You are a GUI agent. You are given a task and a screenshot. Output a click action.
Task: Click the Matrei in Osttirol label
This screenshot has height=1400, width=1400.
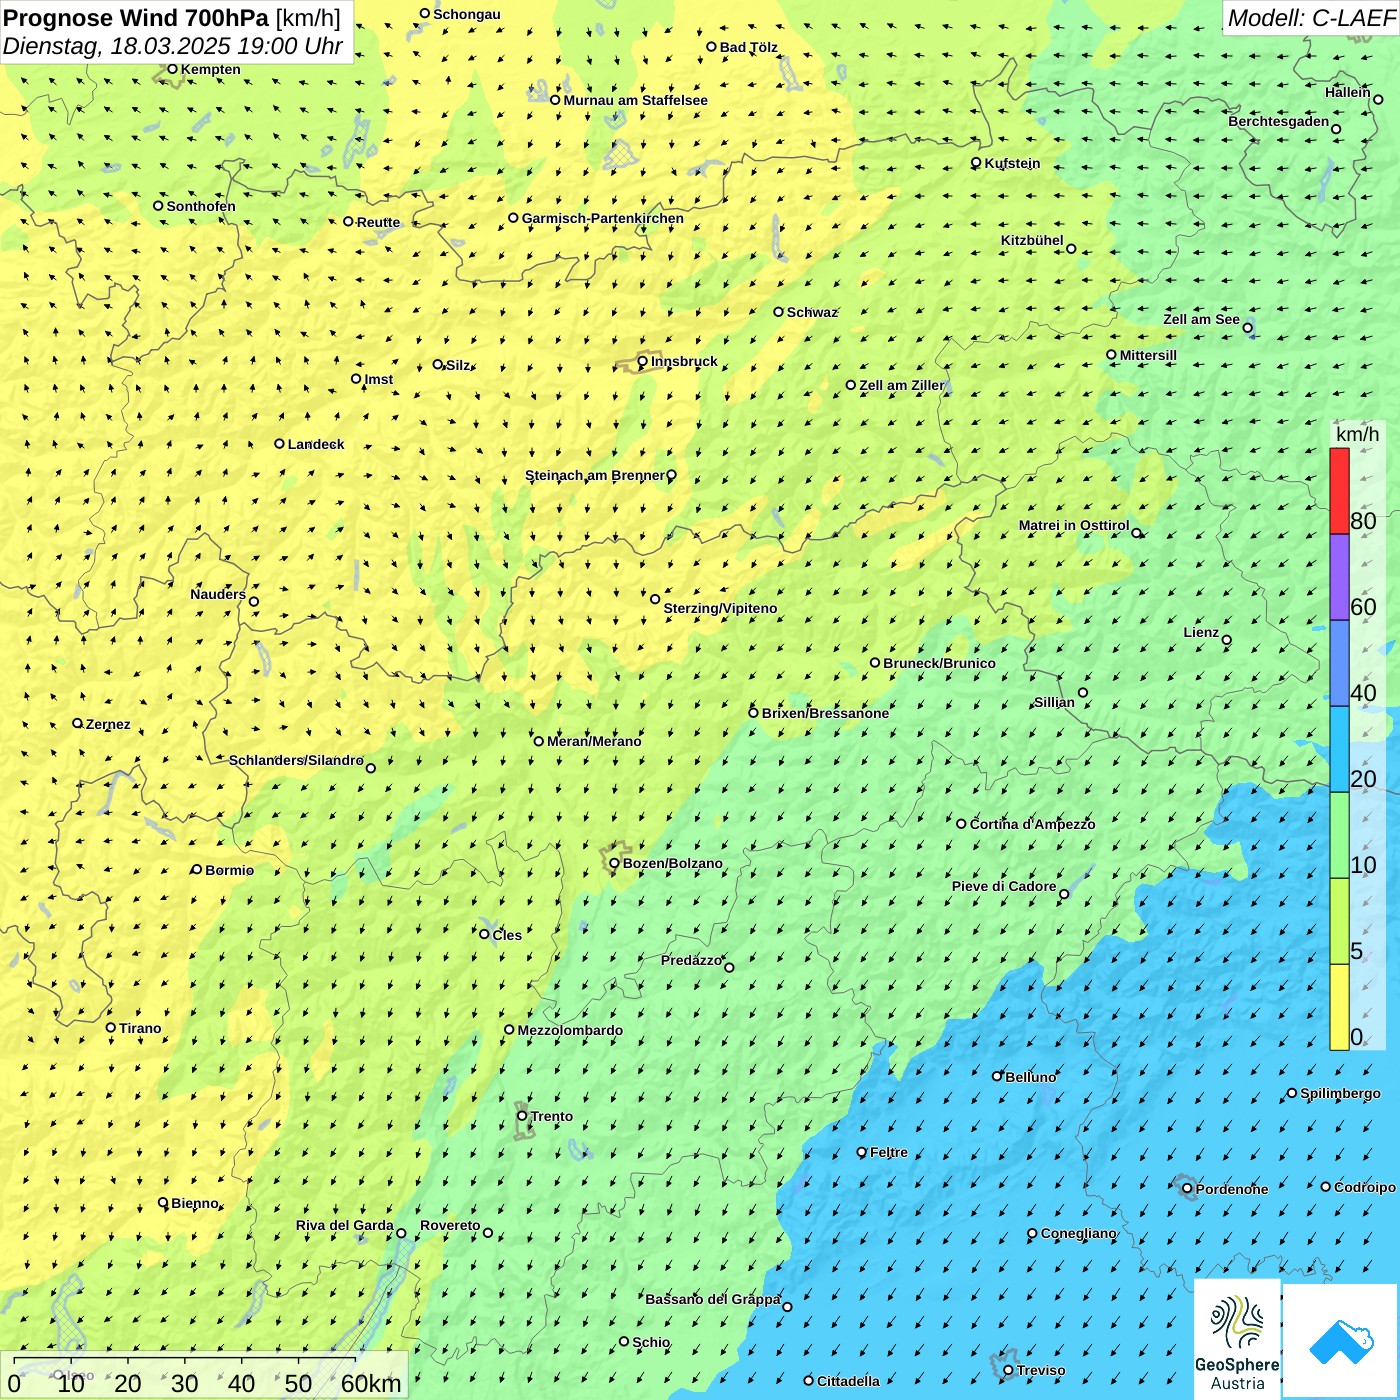1074,525
